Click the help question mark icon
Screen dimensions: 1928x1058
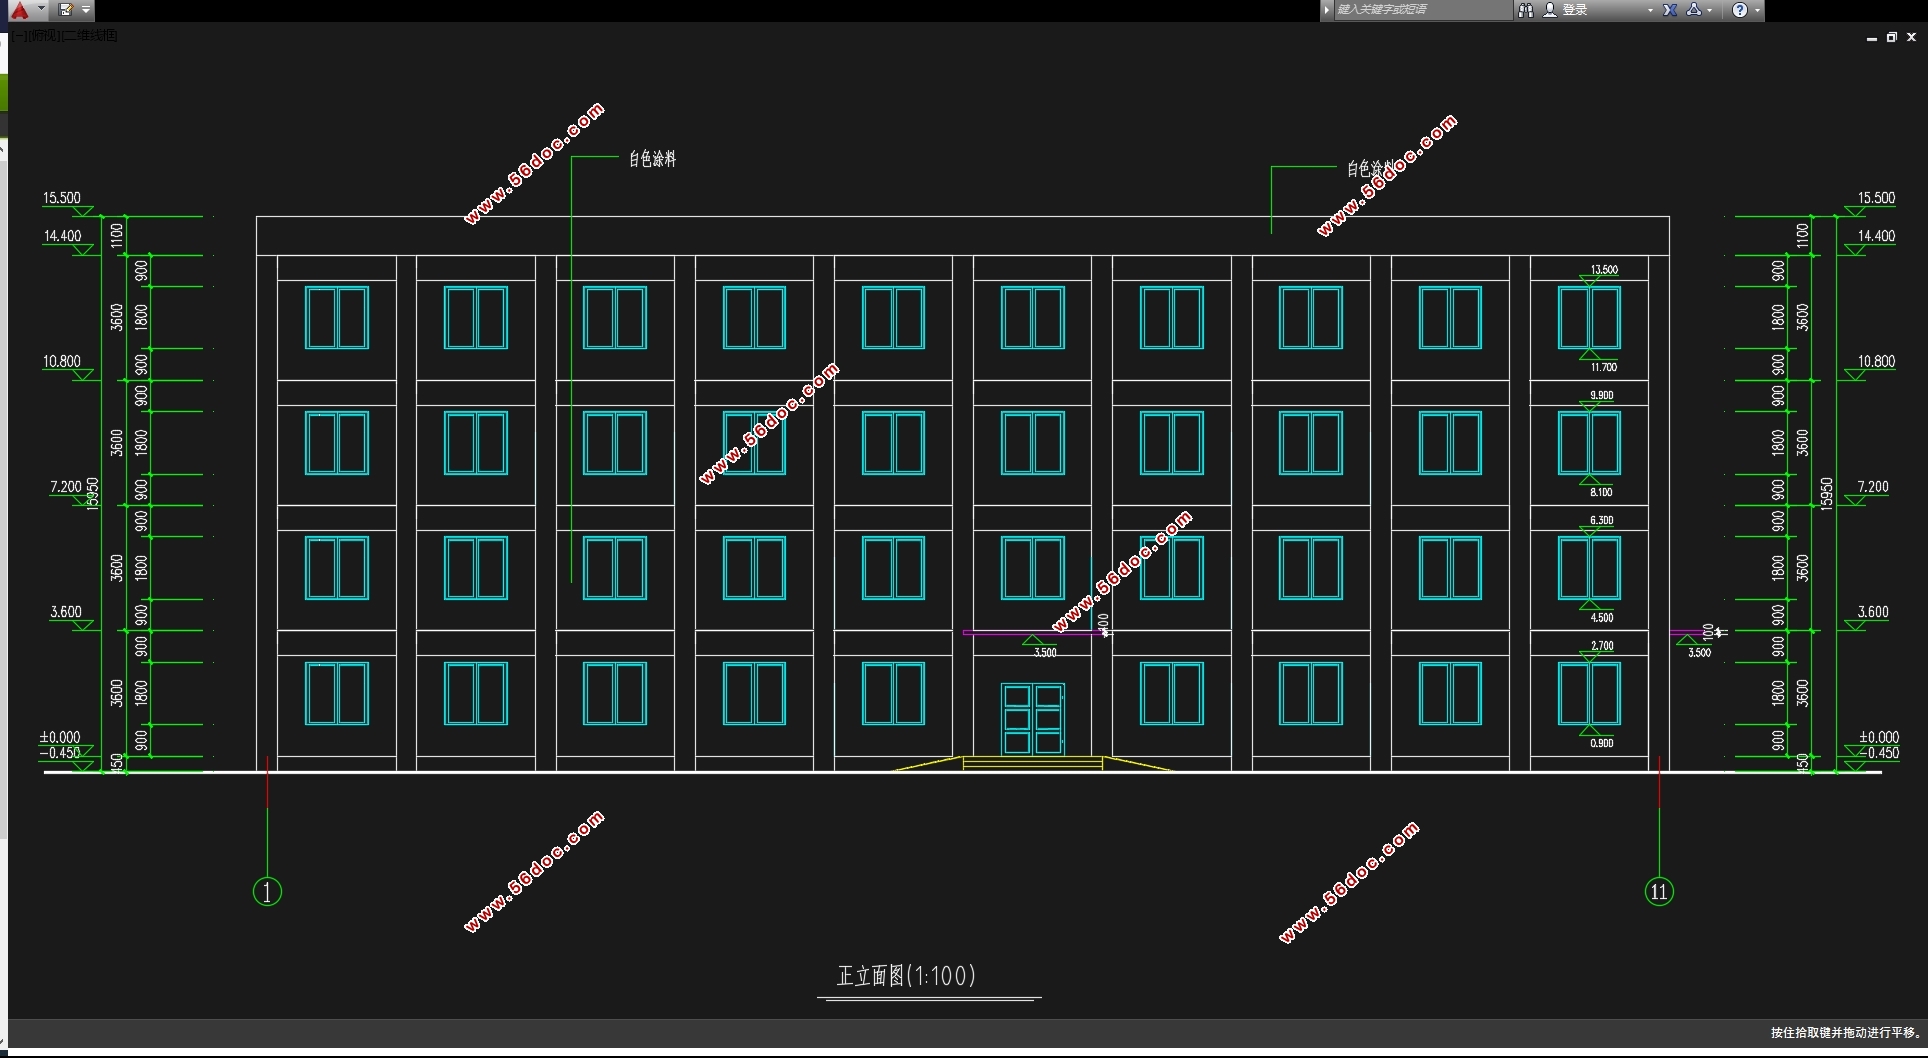pyautogui.click(x=1740, y=10)
